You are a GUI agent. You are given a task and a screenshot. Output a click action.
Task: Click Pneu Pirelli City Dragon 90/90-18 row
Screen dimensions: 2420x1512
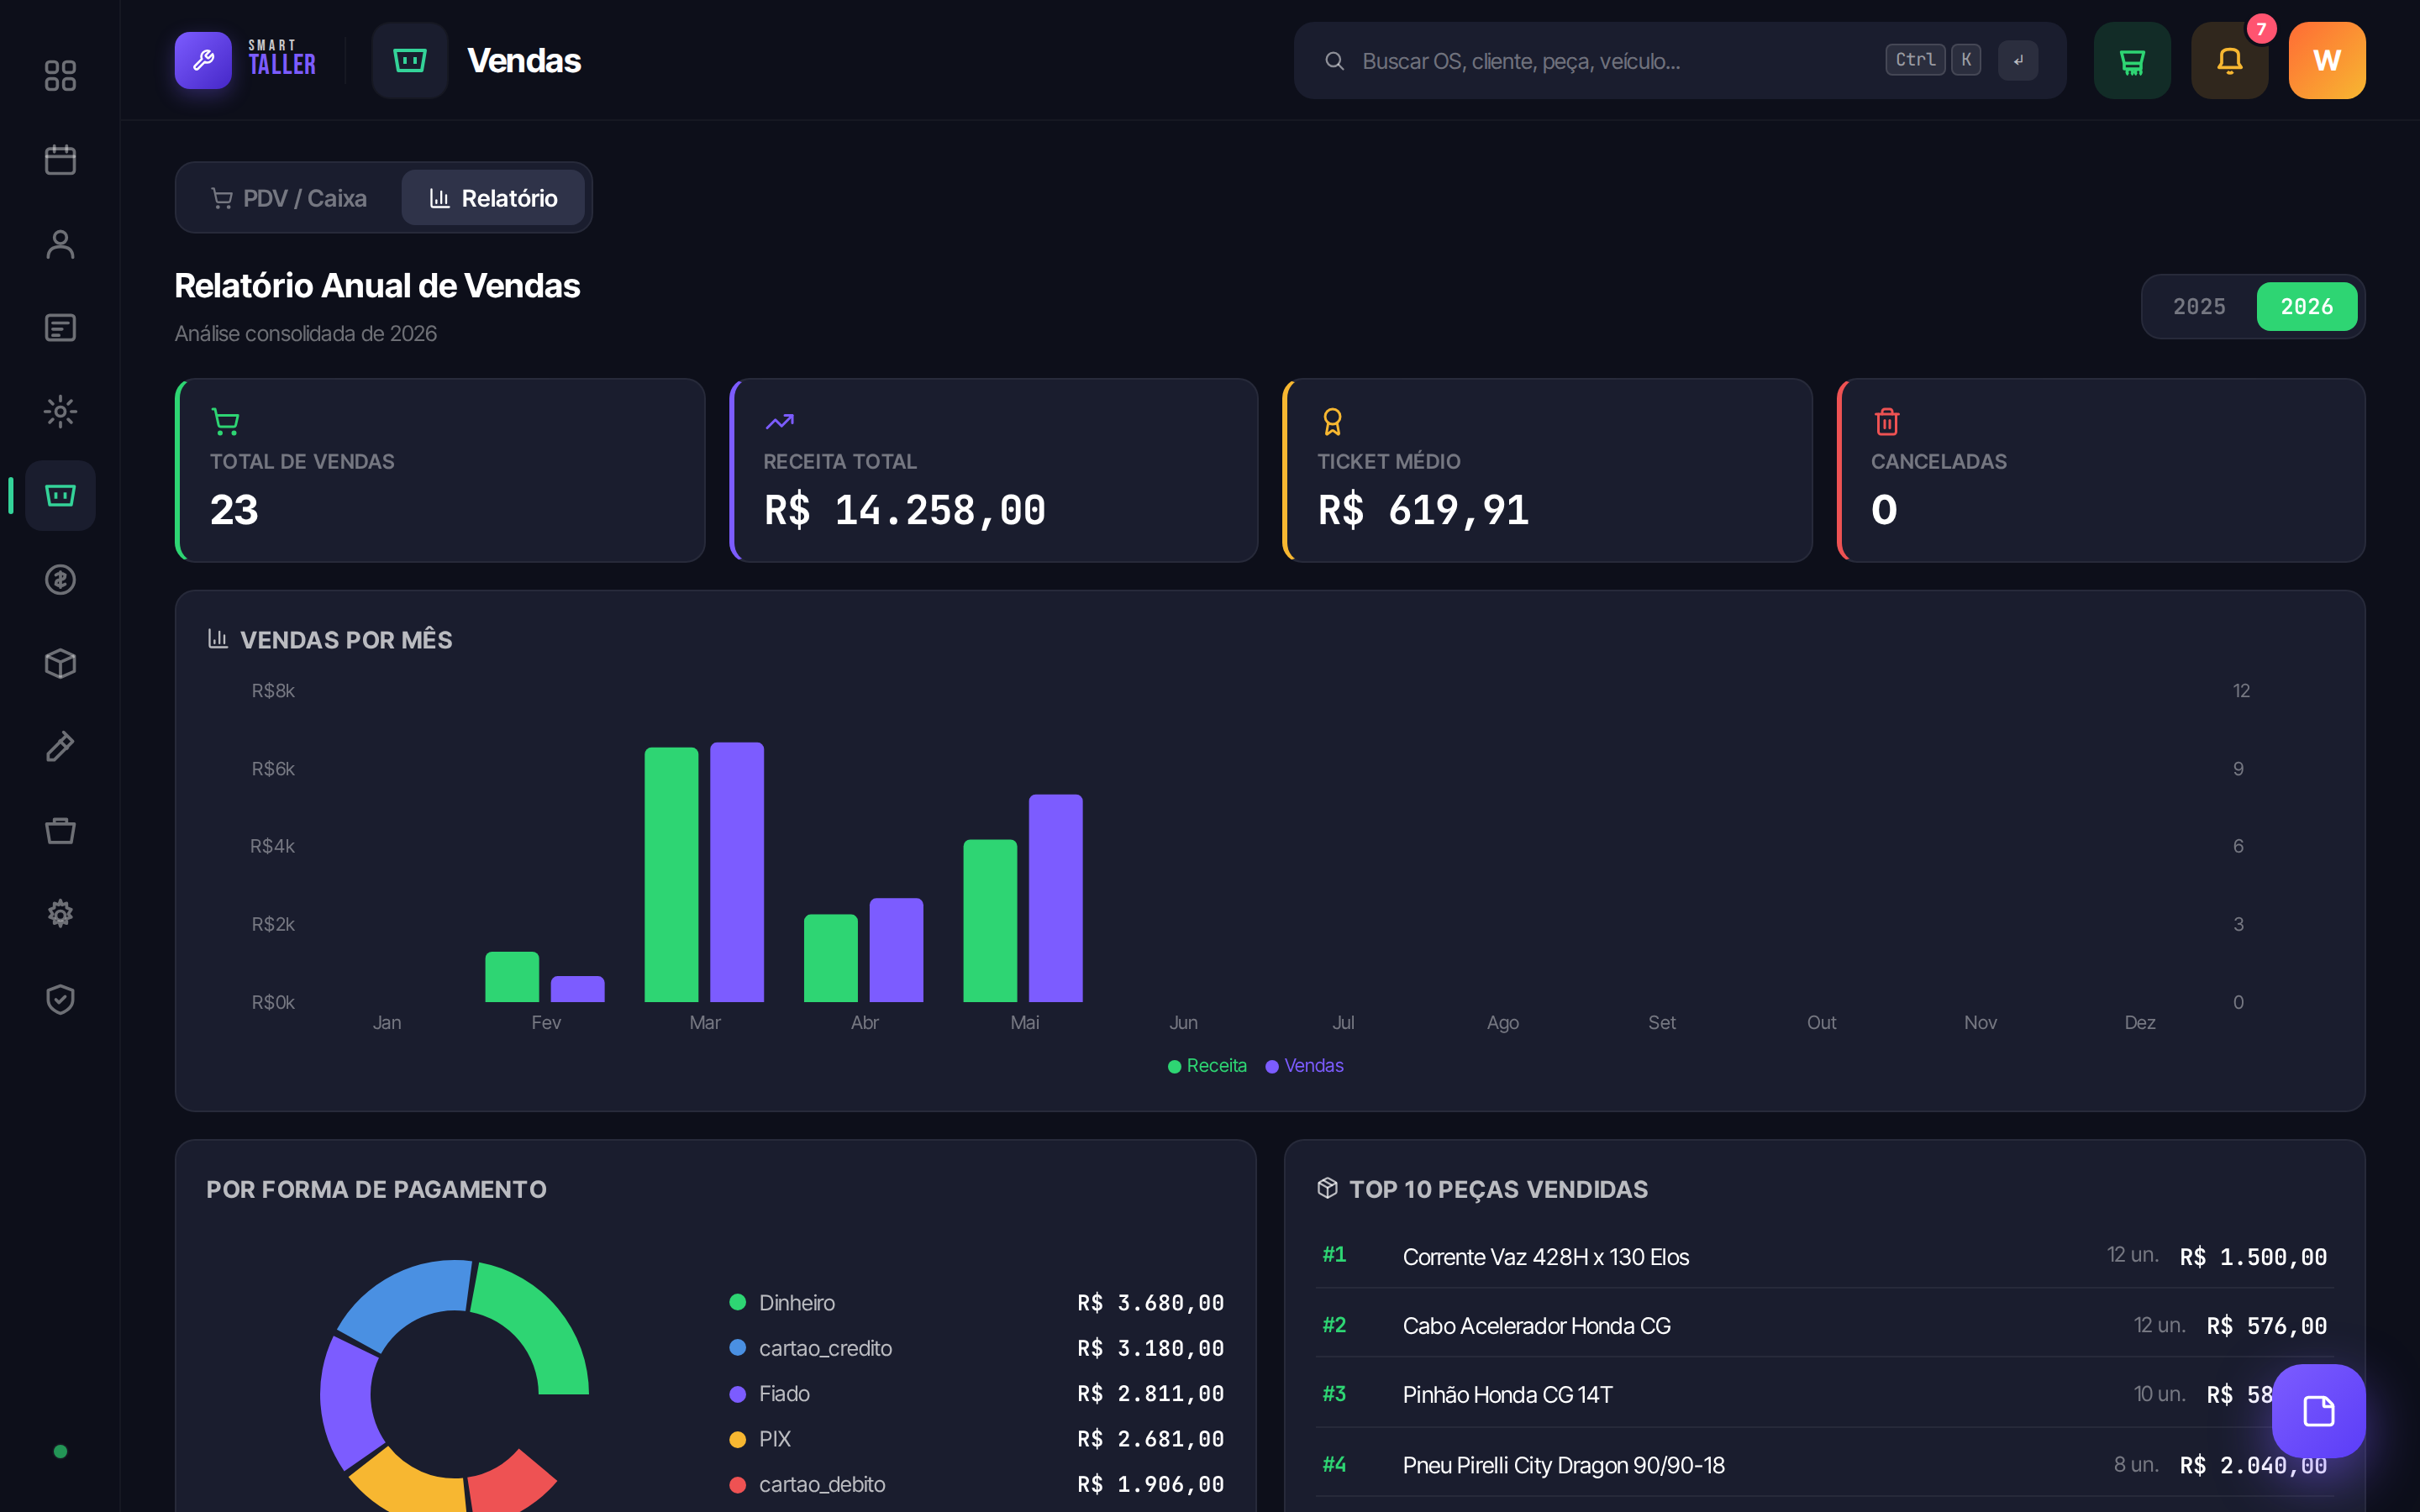pyautogui.click(x=1824, y=1464)
